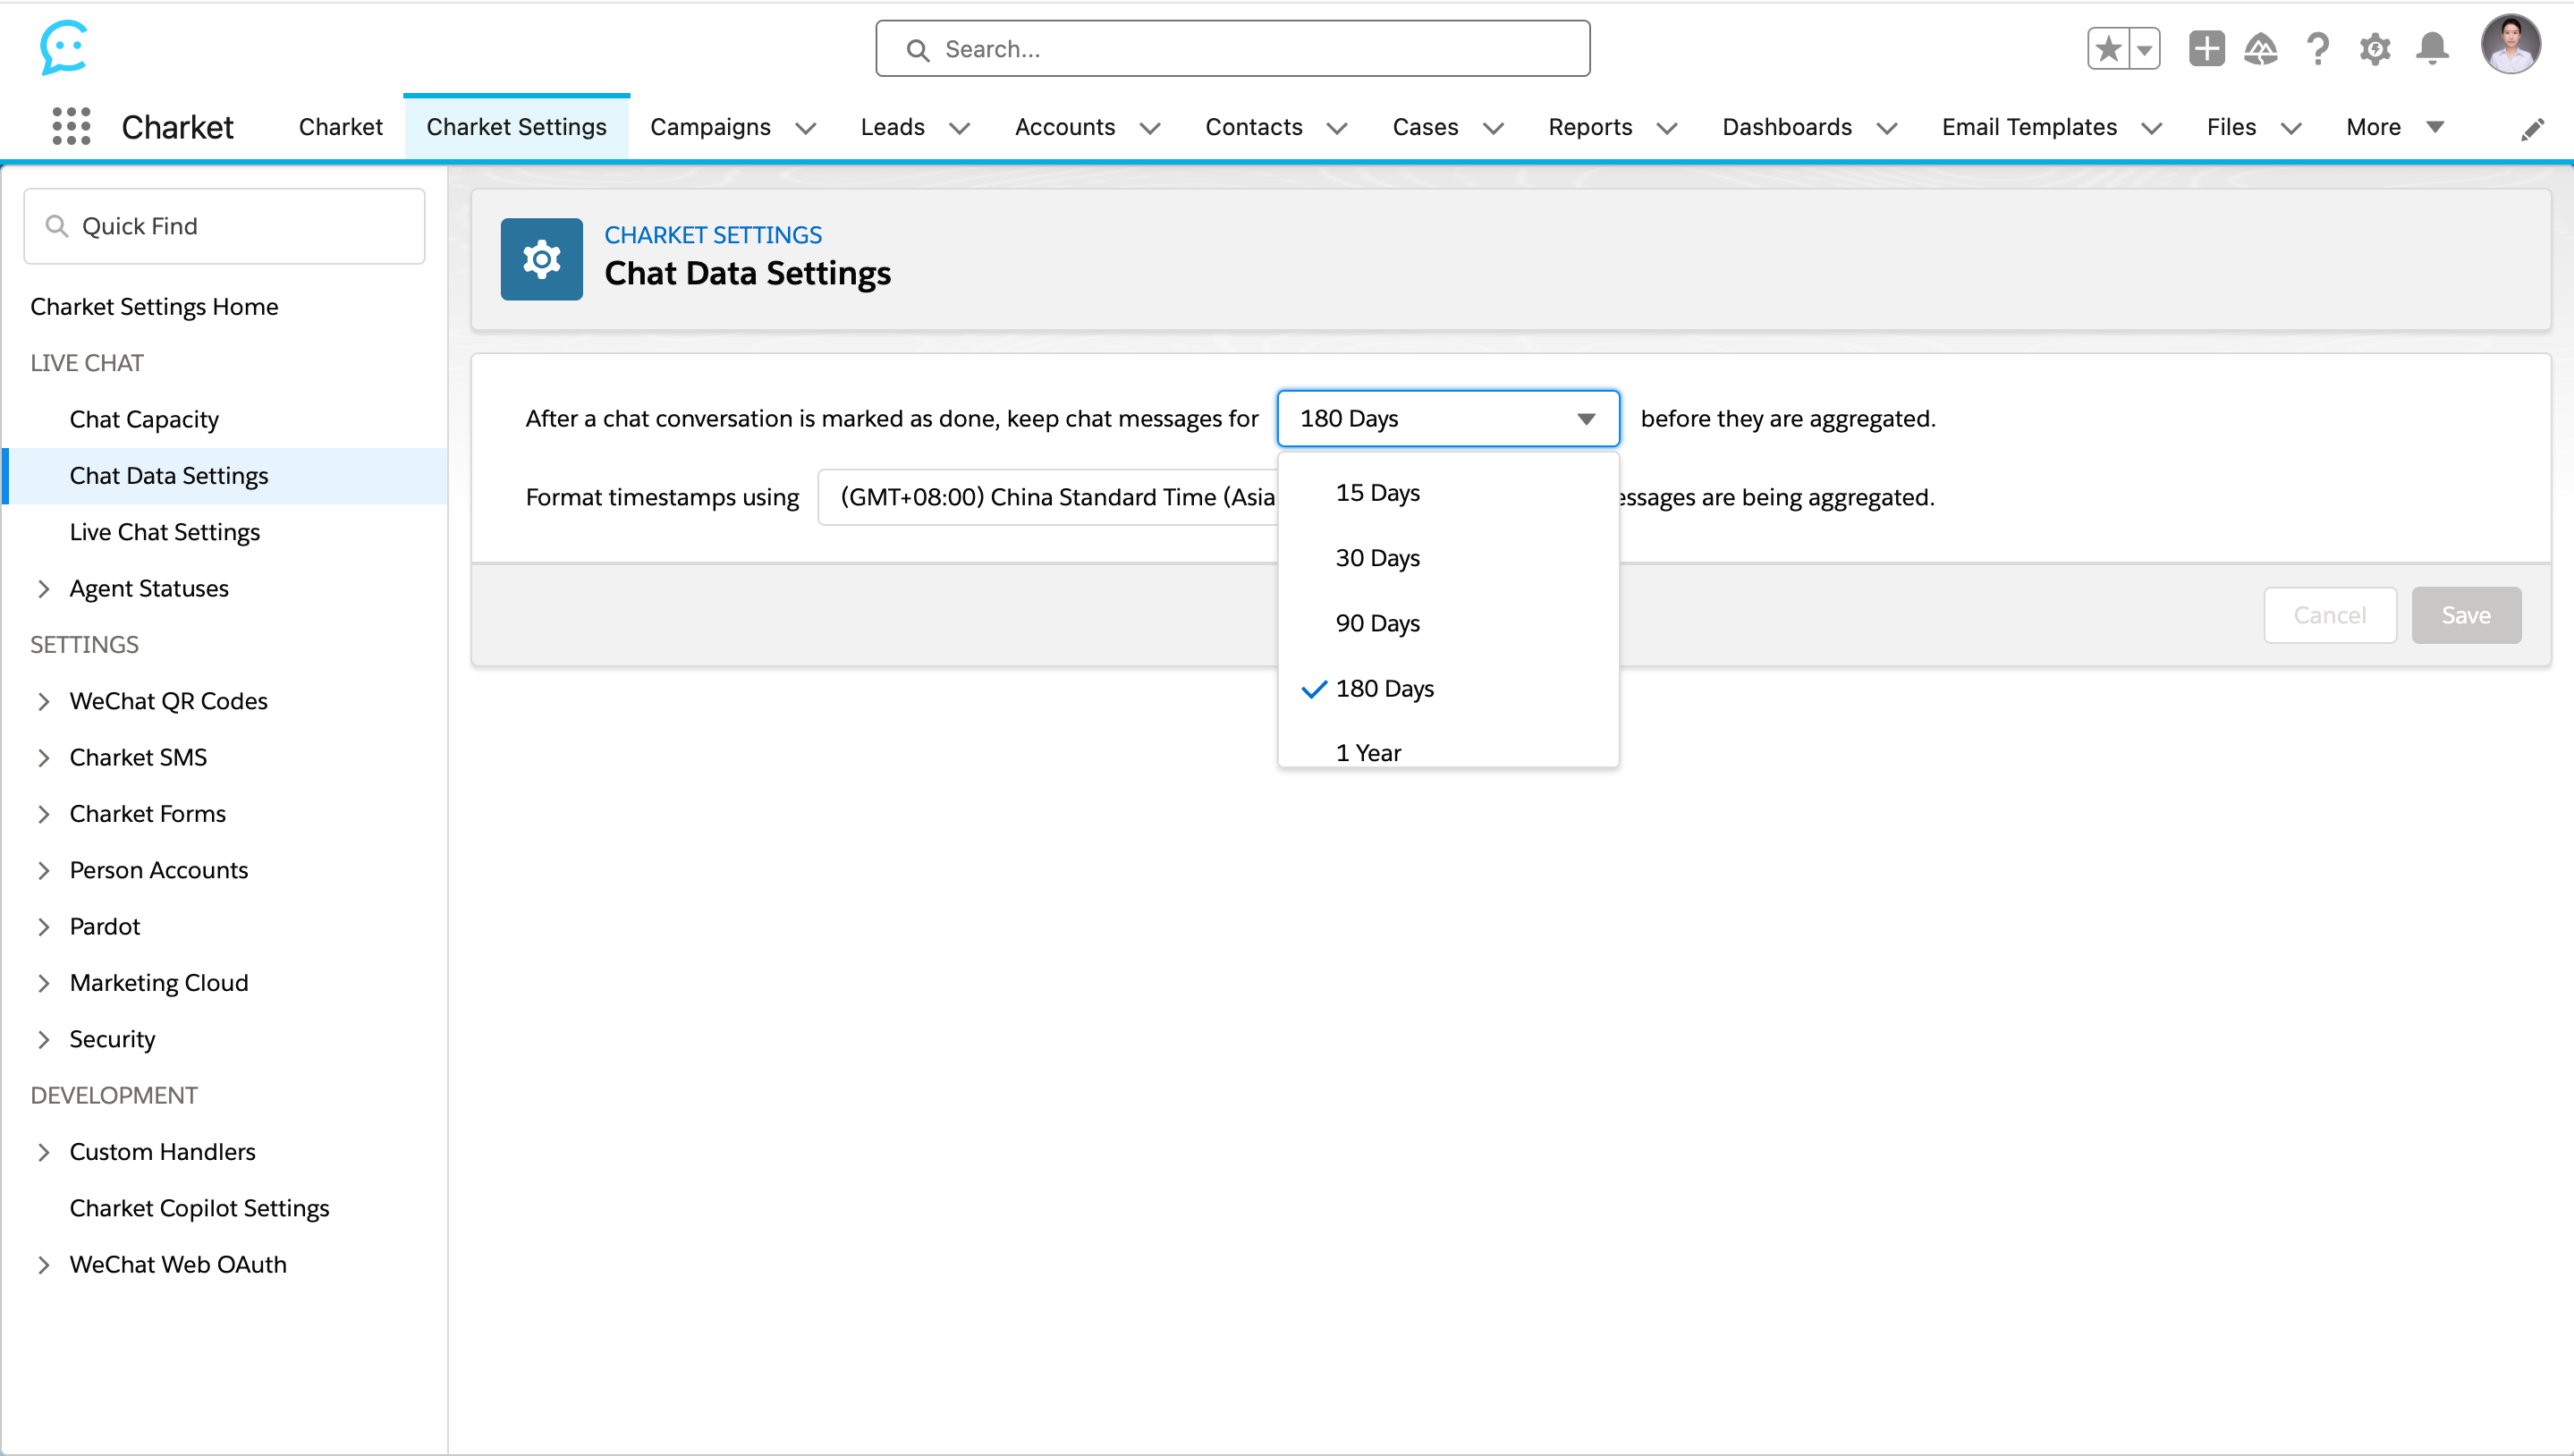
Task: Open the Trailhead guidance icon
Action: point(2260,48)
